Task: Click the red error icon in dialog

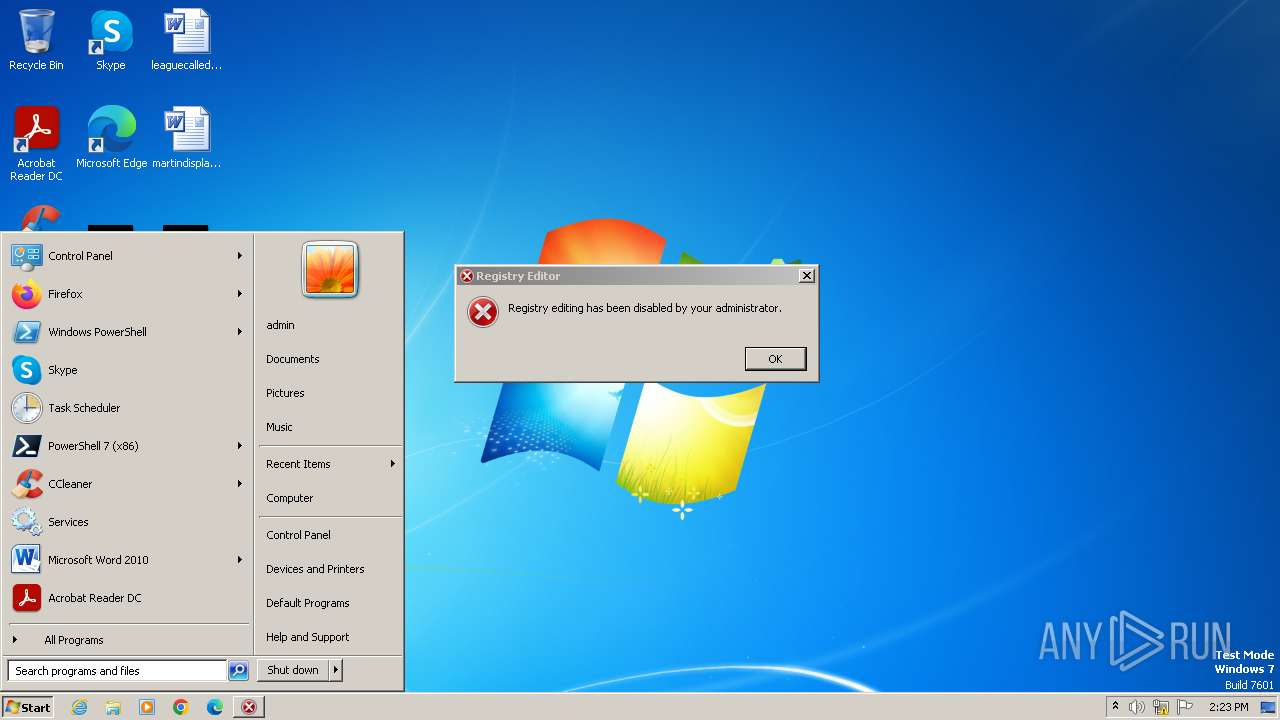Action: pyautogui.click(x=483, y=312)
